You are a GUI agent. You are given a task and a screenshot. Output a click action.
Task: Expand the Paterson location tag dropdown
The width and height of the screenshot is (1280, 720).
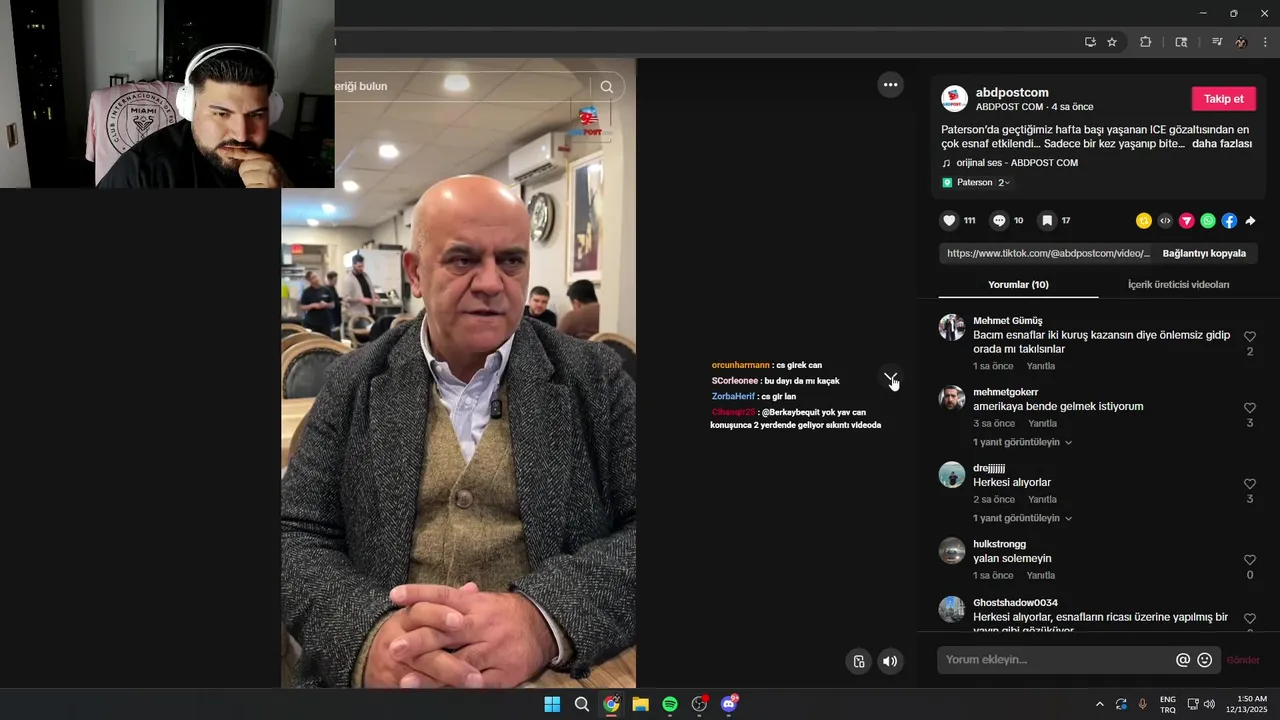[977, 182]
